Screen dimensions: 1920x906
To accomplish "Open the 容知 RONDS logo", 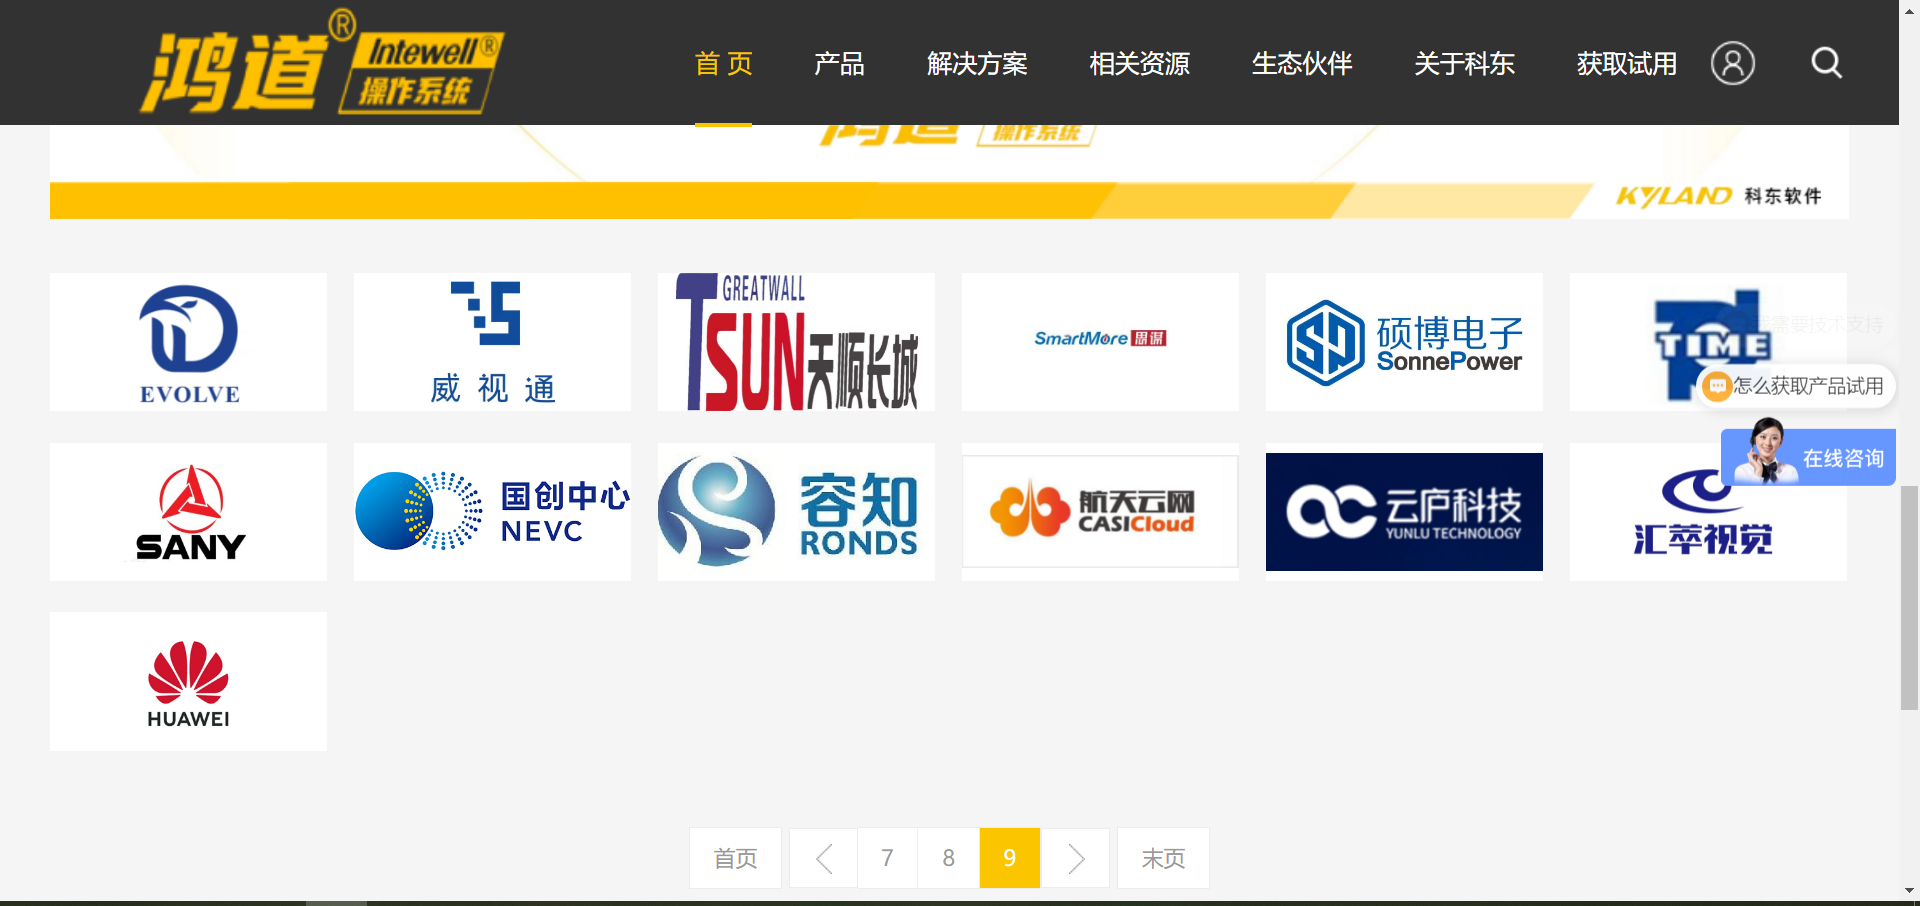I will pyautogui.click(x=796, y=512).
